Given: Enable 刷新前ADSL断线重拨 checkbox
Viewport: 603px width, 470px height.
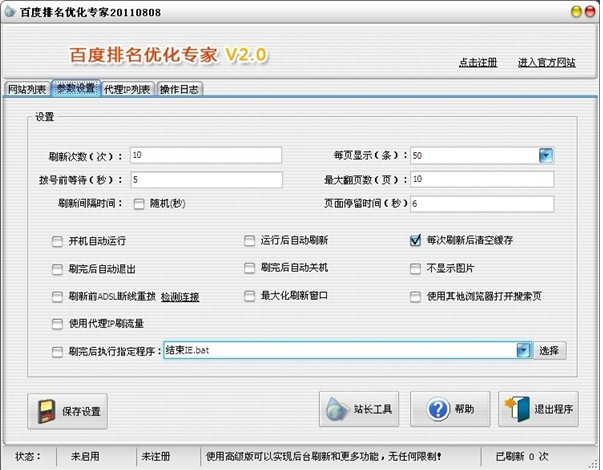Looking at the screenshot, I should click(57, 297).
